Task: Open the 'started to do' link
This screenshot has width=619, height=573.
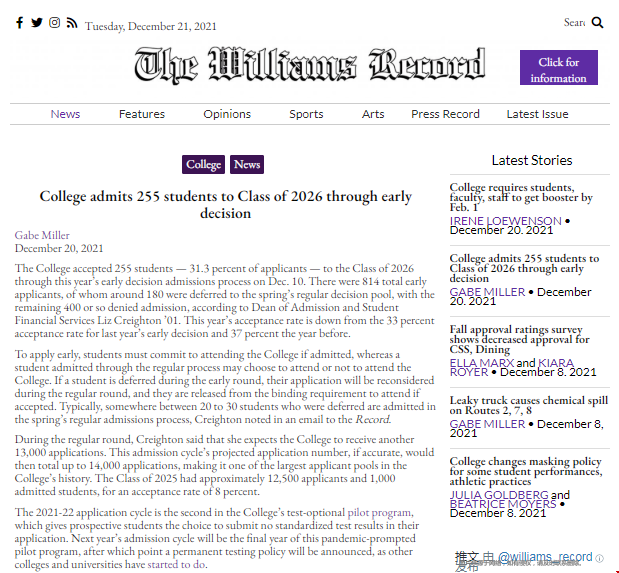Action: (x=176, y=564)
